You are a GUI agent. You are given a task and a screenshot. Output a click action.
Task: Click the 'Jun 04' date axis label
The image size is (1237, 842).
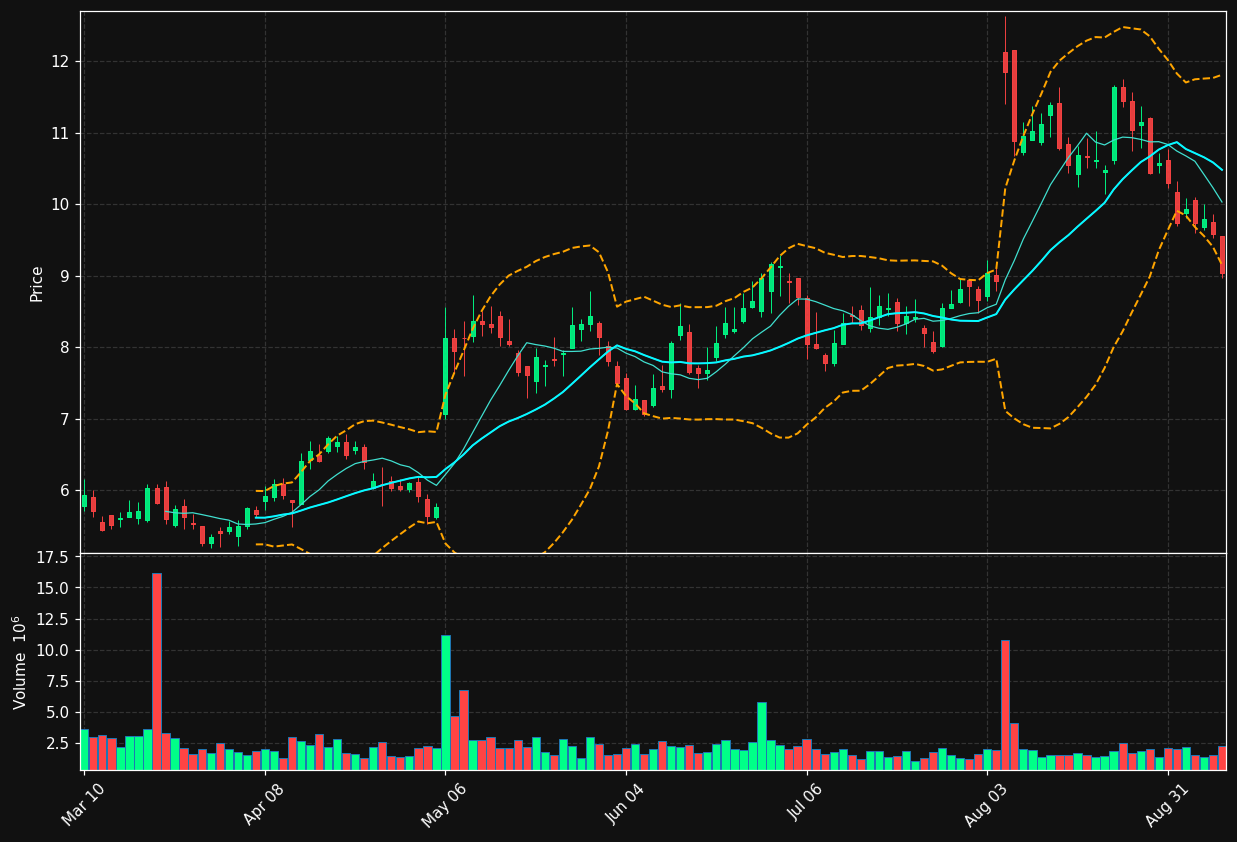pos(627,803)
